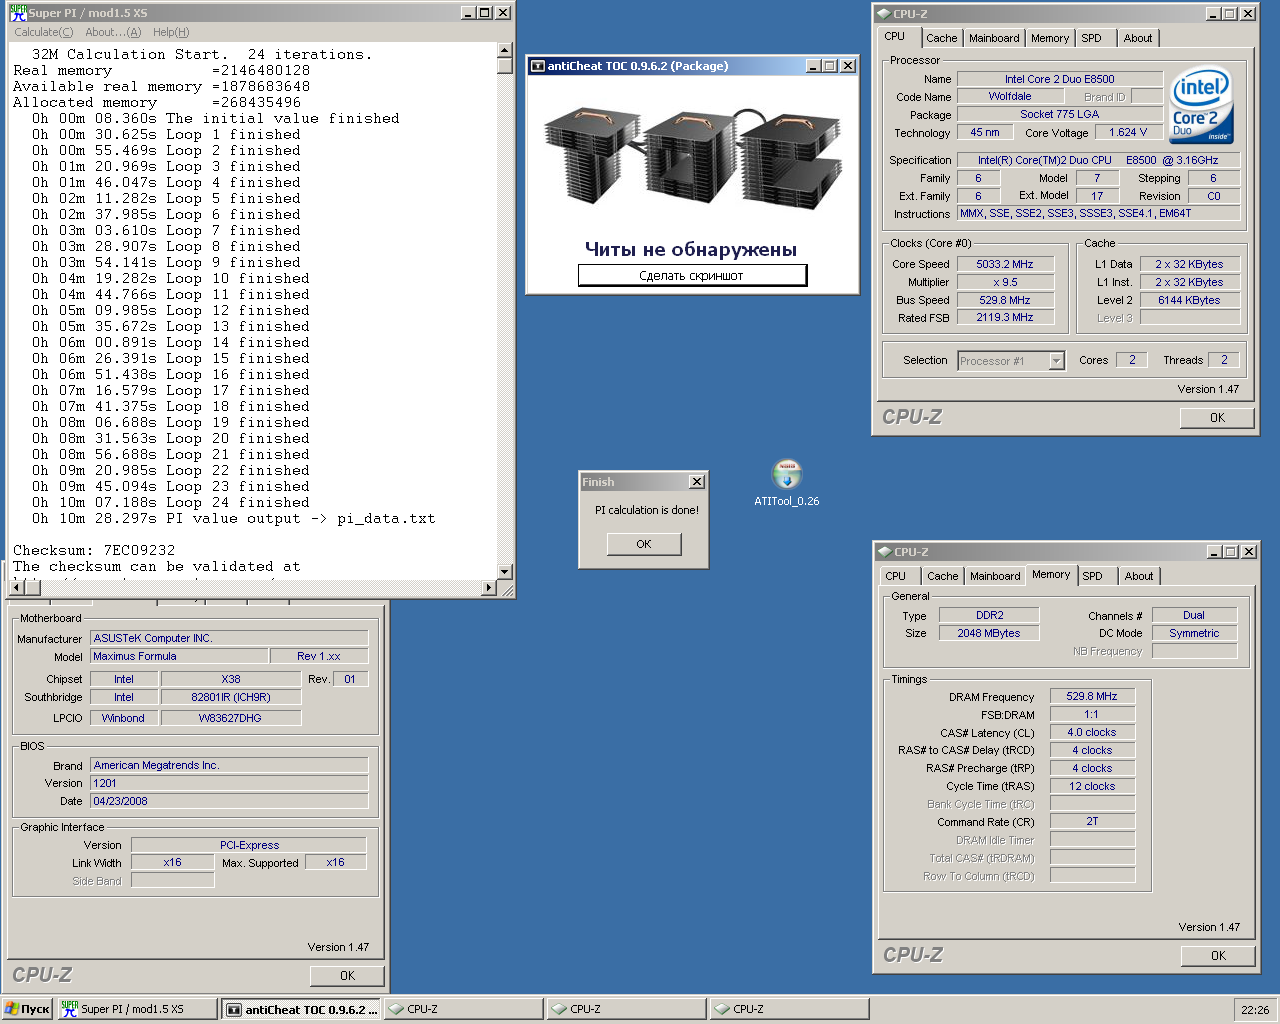The height and width of the screenshot is (1024, 1280).
Task: Select About tab in bottom CPU-Z Memory window
Action: [x=1139, y=576]
